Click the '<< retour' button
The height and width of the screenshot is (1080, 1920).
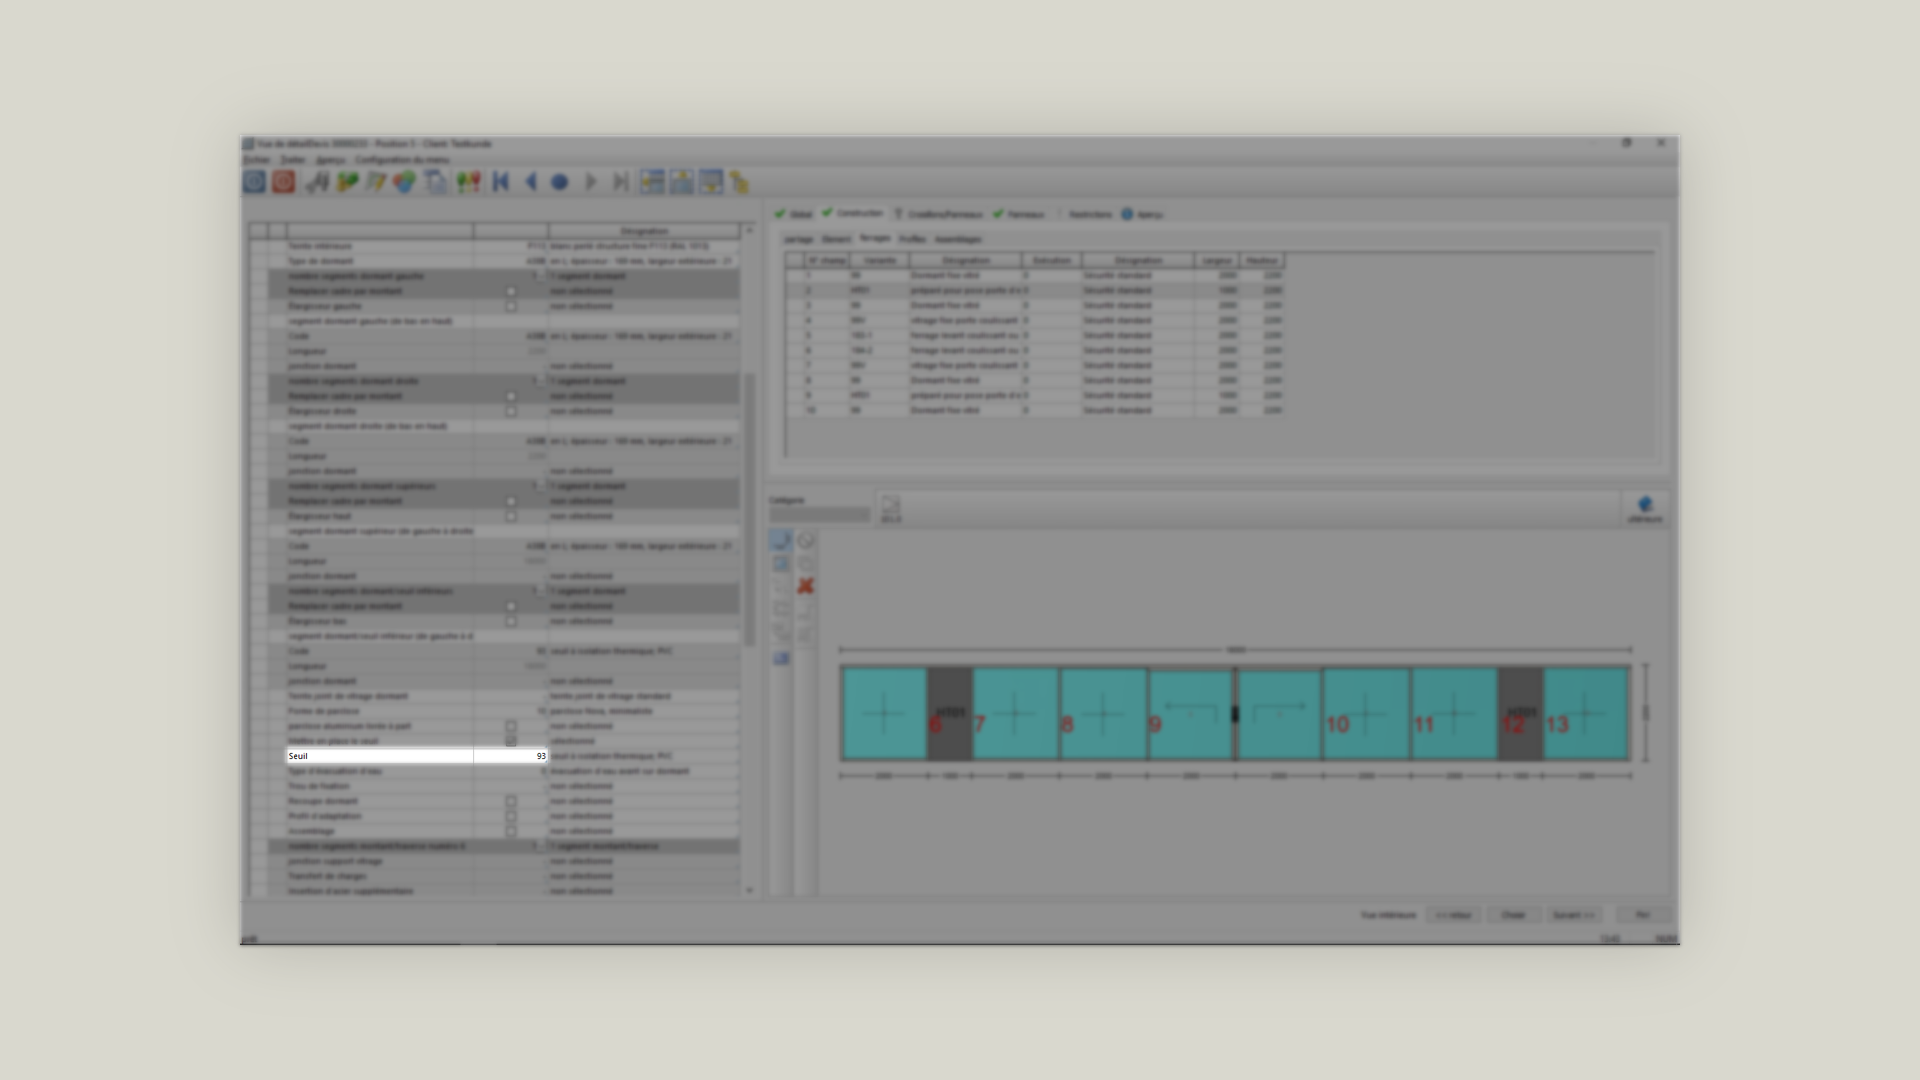pyautogui.click(x=1452, y=915)
